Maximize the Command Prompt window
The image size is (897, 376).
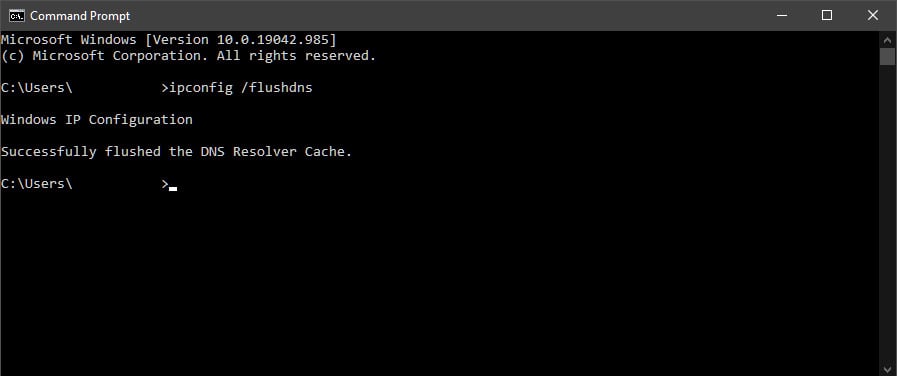(x=827, y=15)
